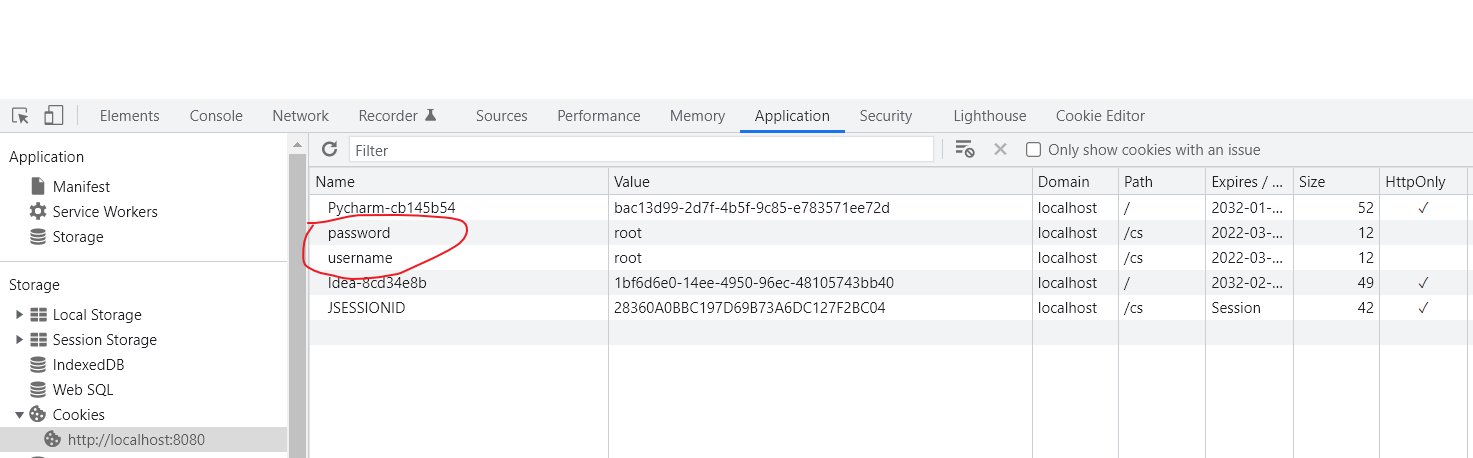Toggle the device toolbar icon

click(x=54, y=116)
